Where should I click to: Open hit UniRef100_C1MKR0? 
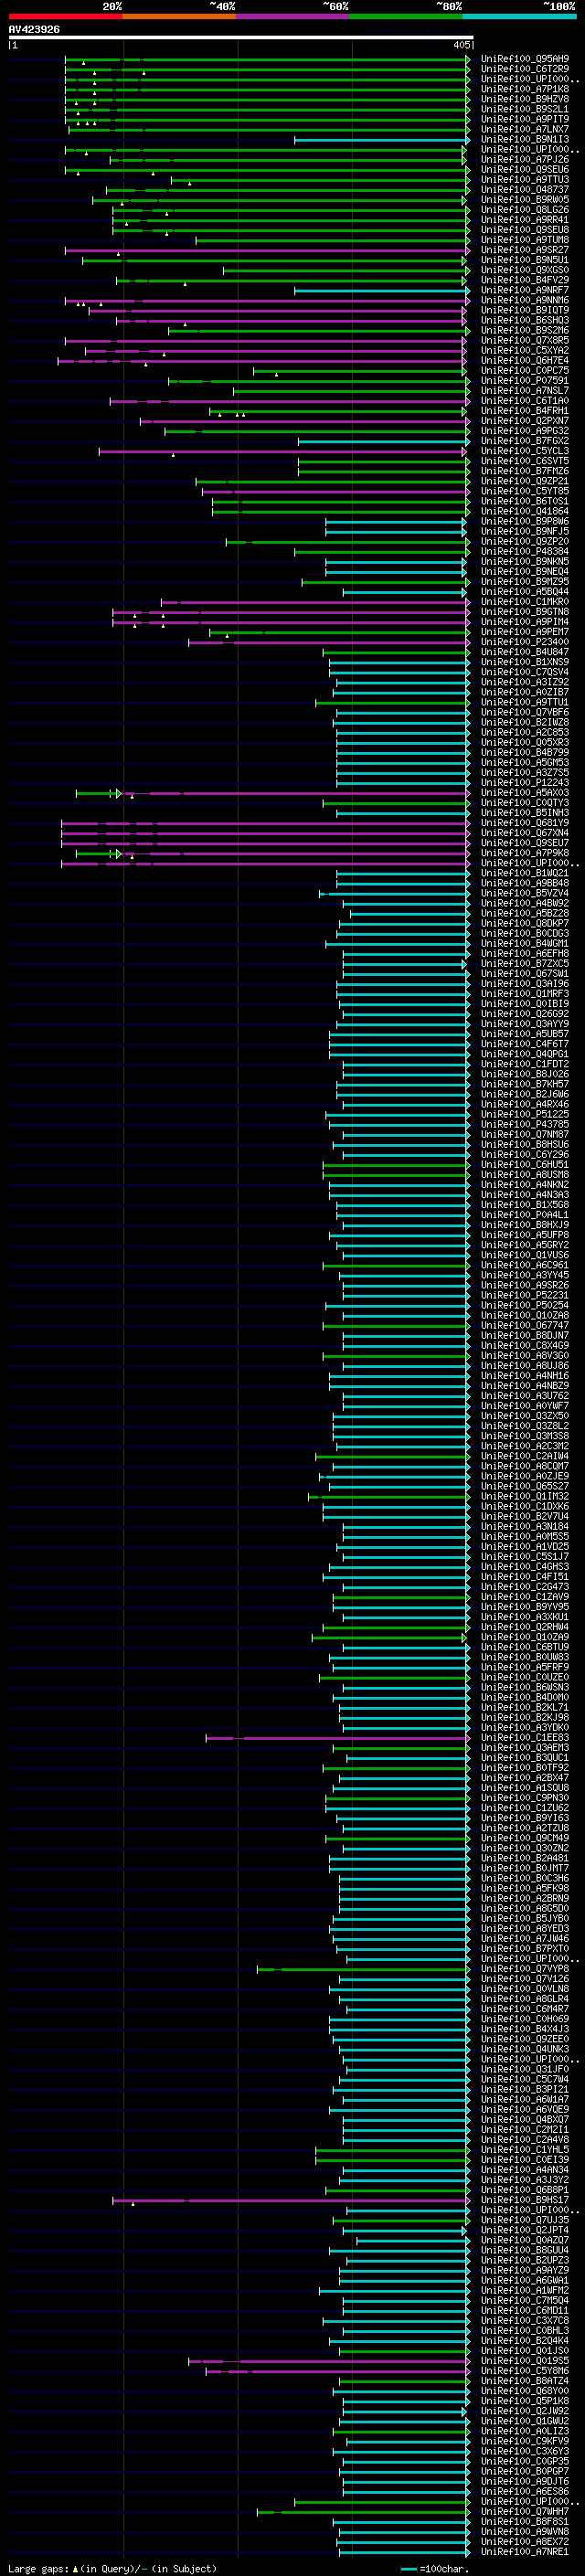click(x=525, y=602)
